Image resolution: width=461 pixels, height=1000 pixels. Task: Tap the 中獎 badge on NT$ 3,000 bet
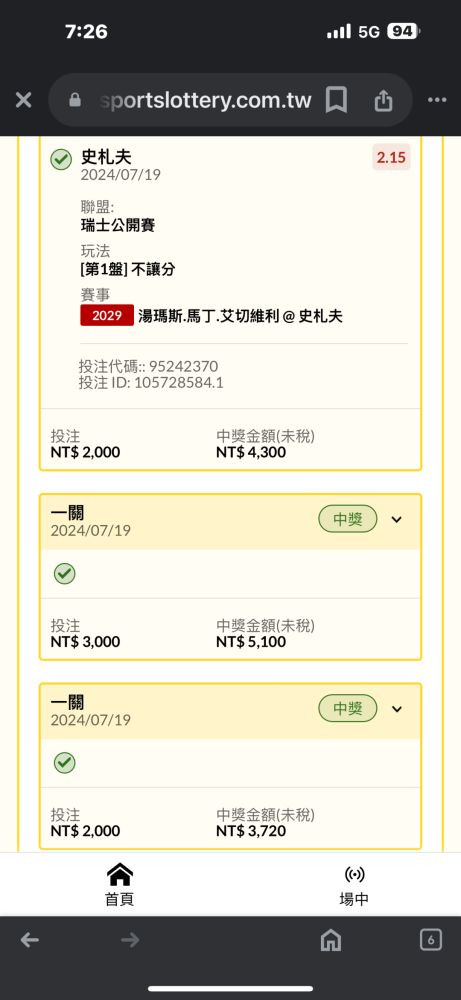348,520
